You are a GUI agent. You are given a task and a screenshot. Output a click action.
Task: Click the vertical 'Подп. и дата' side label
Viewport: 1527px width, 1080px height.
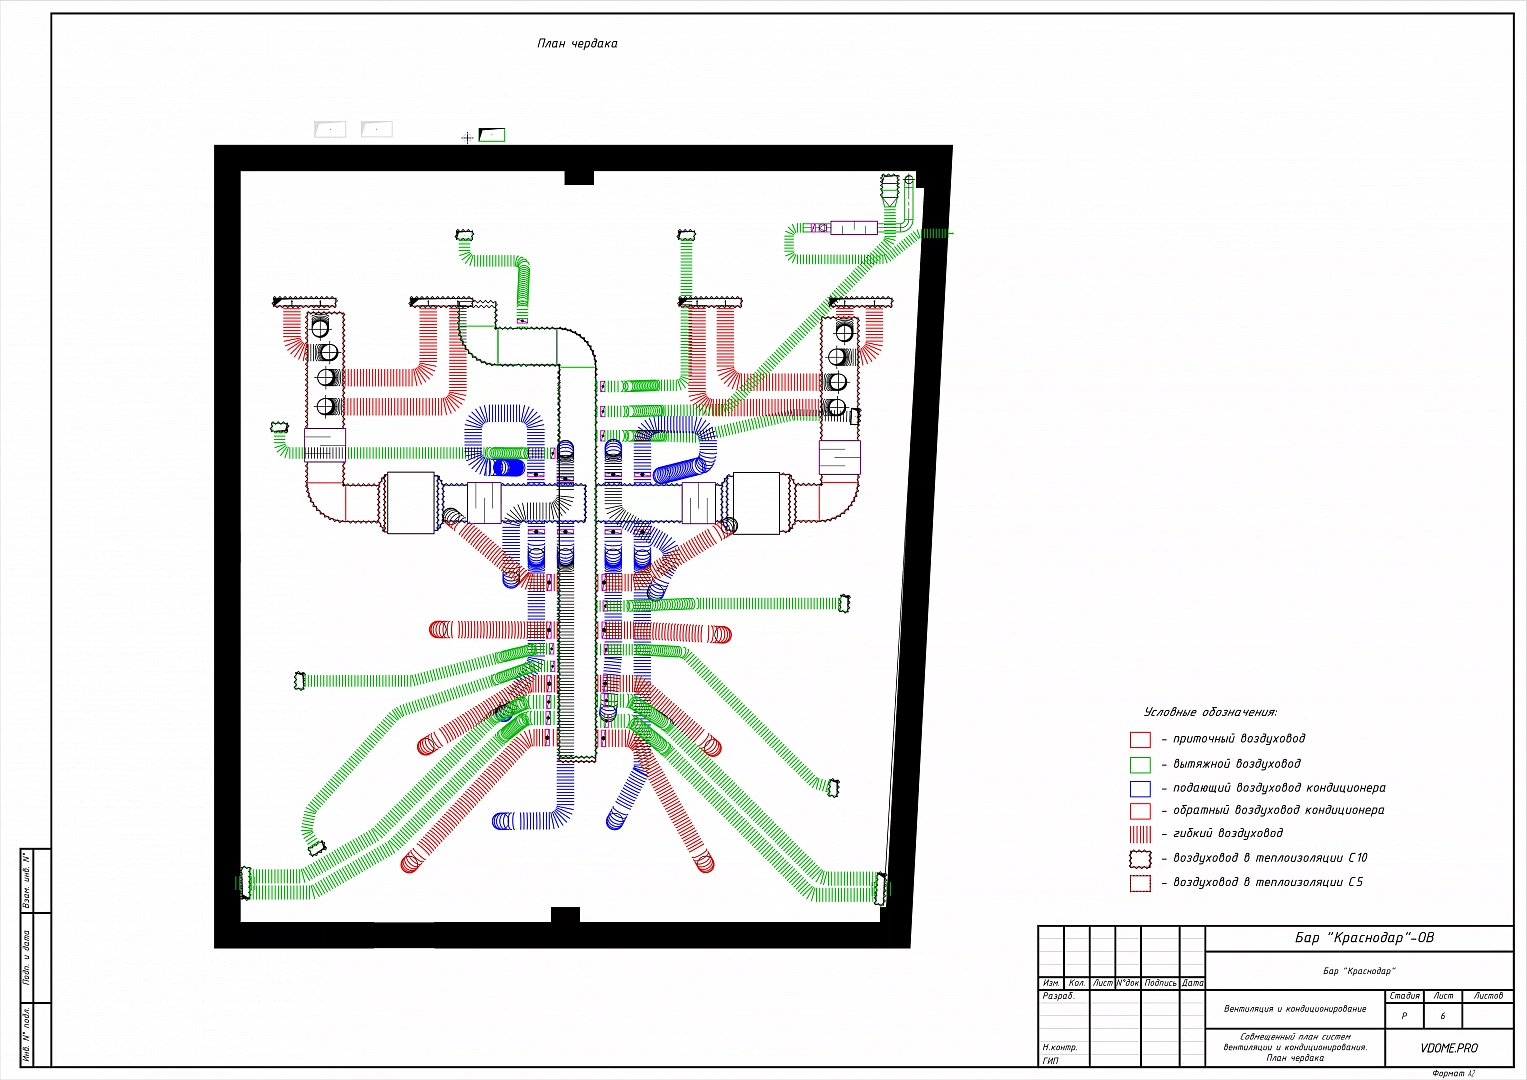(27, 958)
